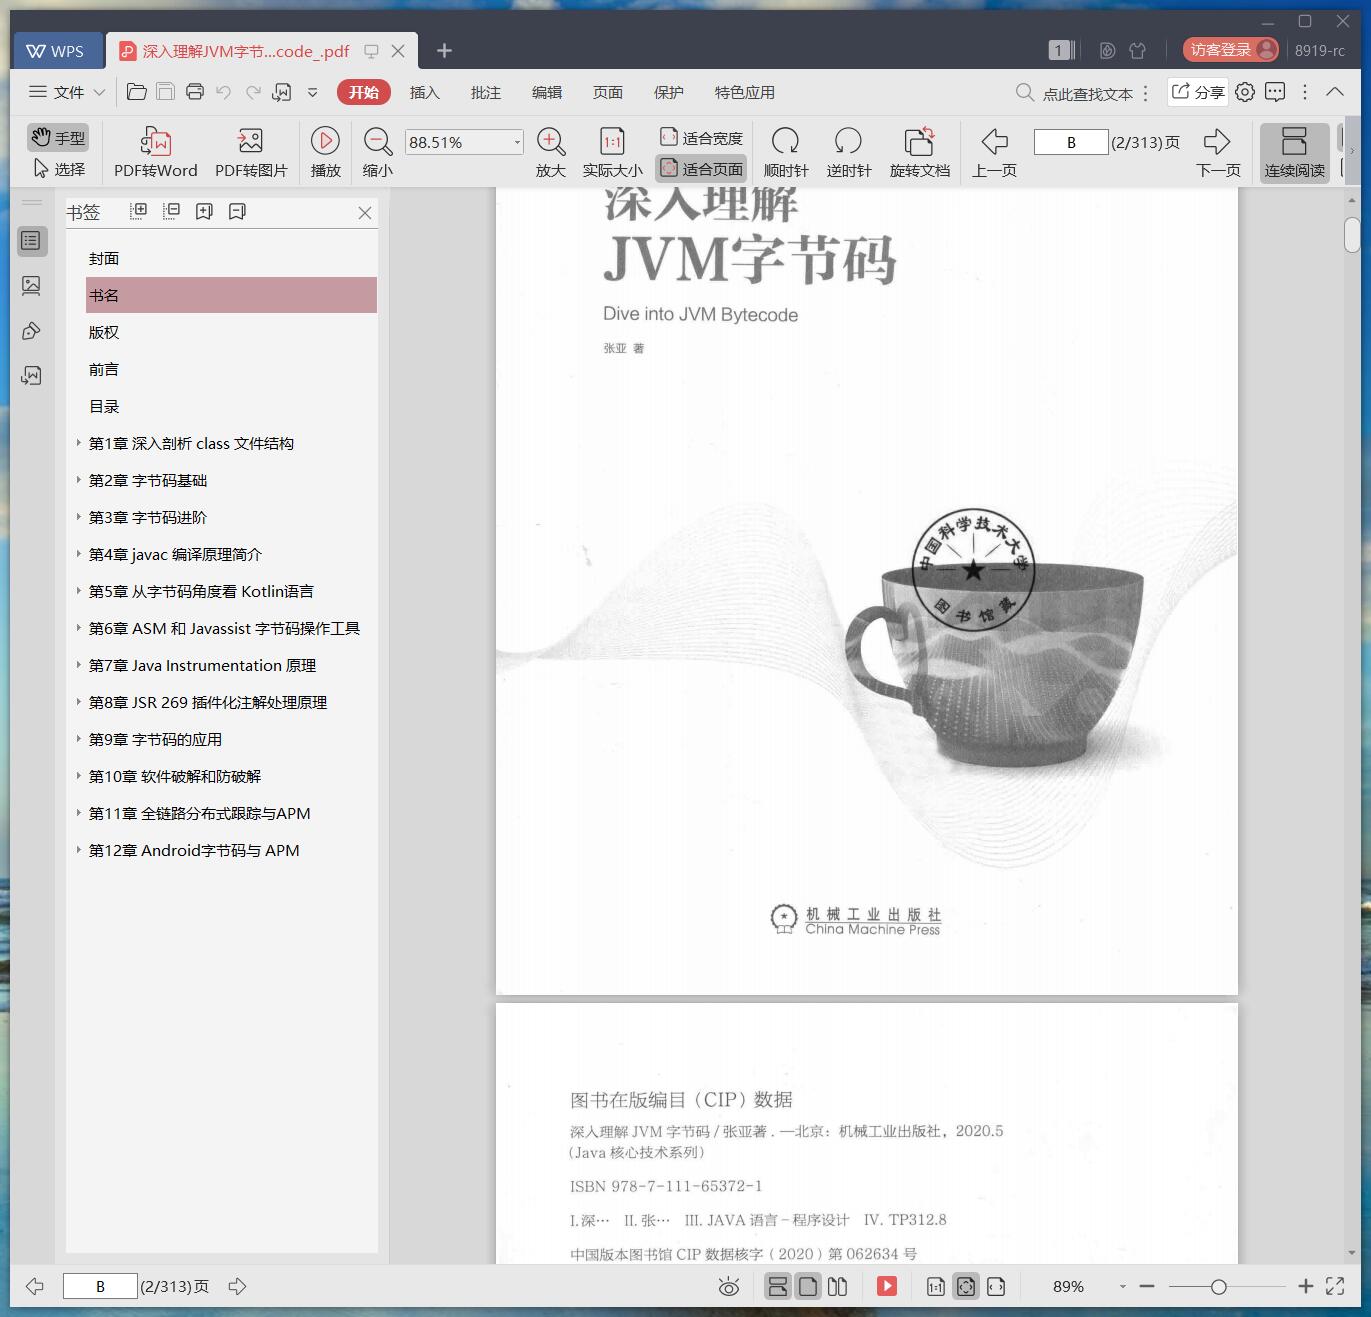Click the eye-protection mode icon in status bar
The height and width of the screenshot is (1317, 1371).
tap(729, 1287)
